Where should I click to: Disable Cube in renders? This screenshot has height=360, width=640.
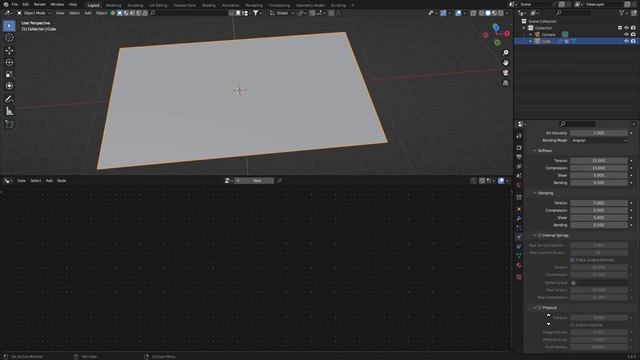pyautogui.click(x=633, y=41)
